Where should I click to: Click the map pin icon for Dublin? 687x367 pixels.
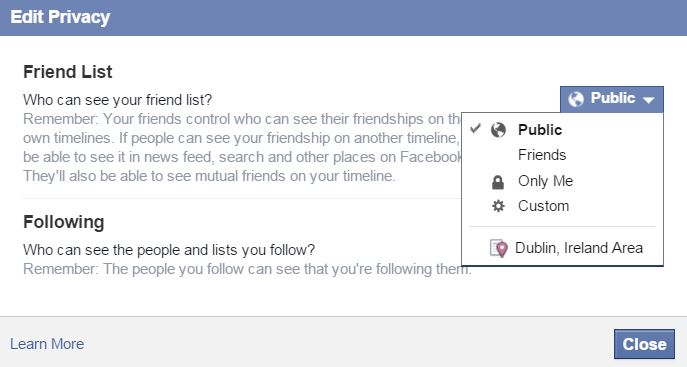(x=499, y=248)
